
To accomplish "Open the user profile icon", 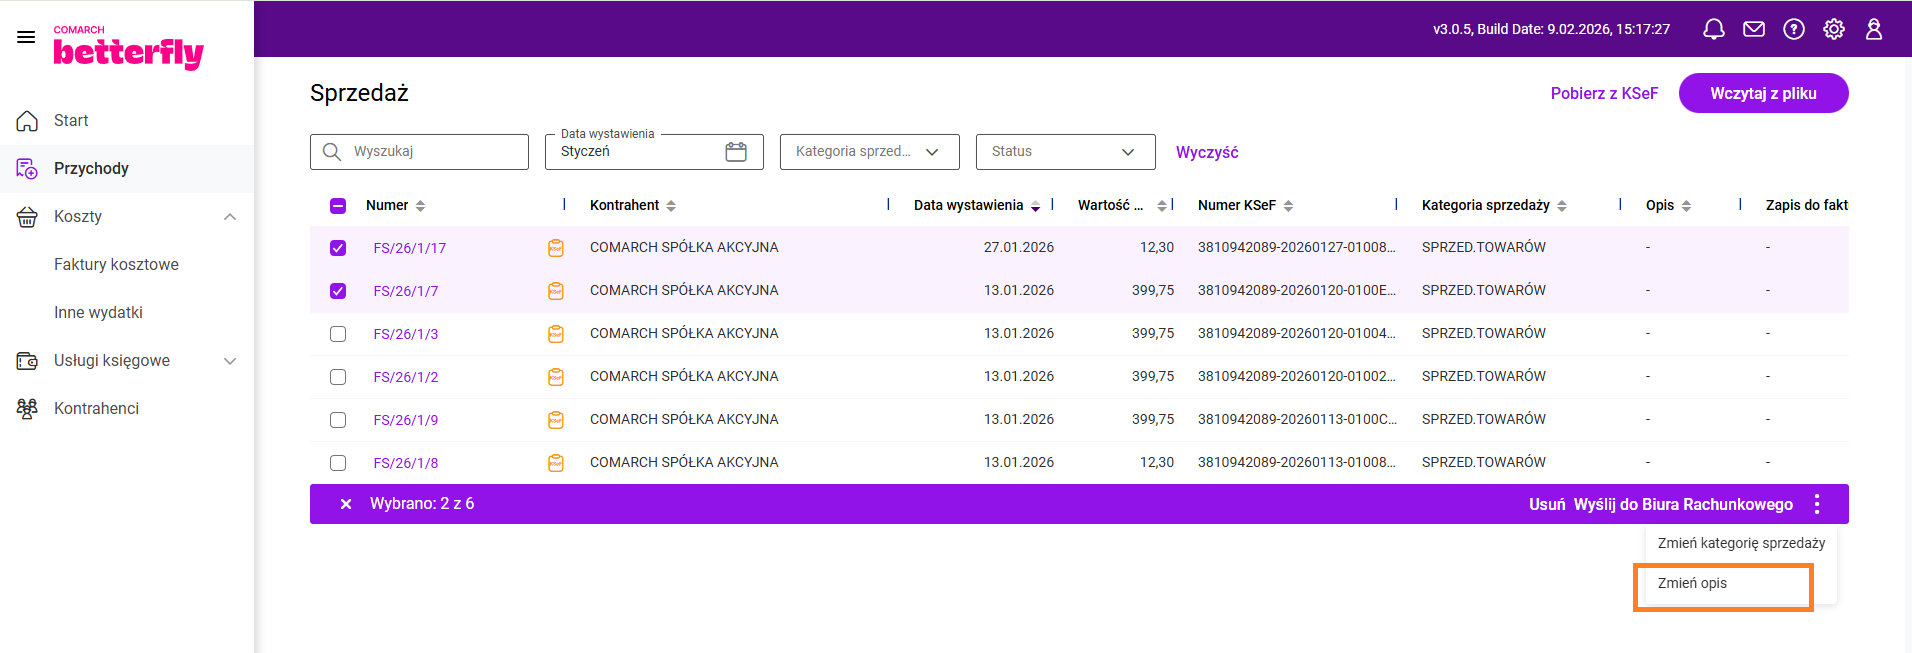I will point(1873,29).
